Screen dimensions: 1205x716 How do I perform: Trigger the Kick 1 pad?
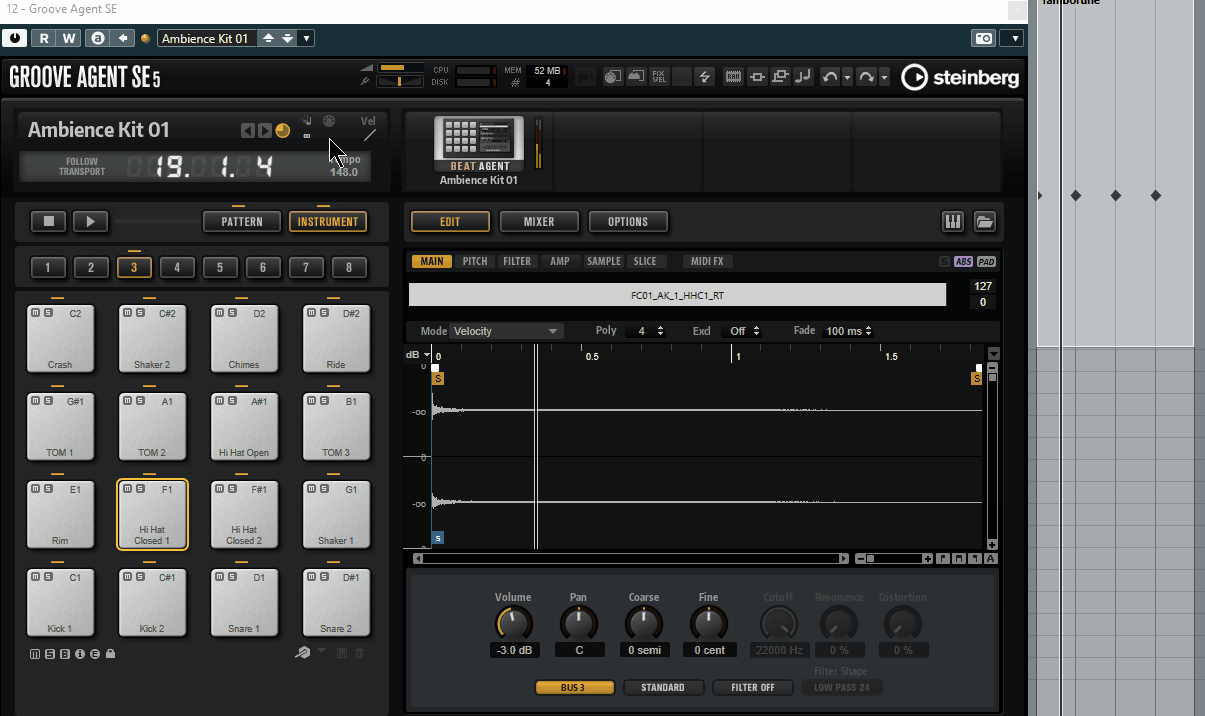coord(60,603)
